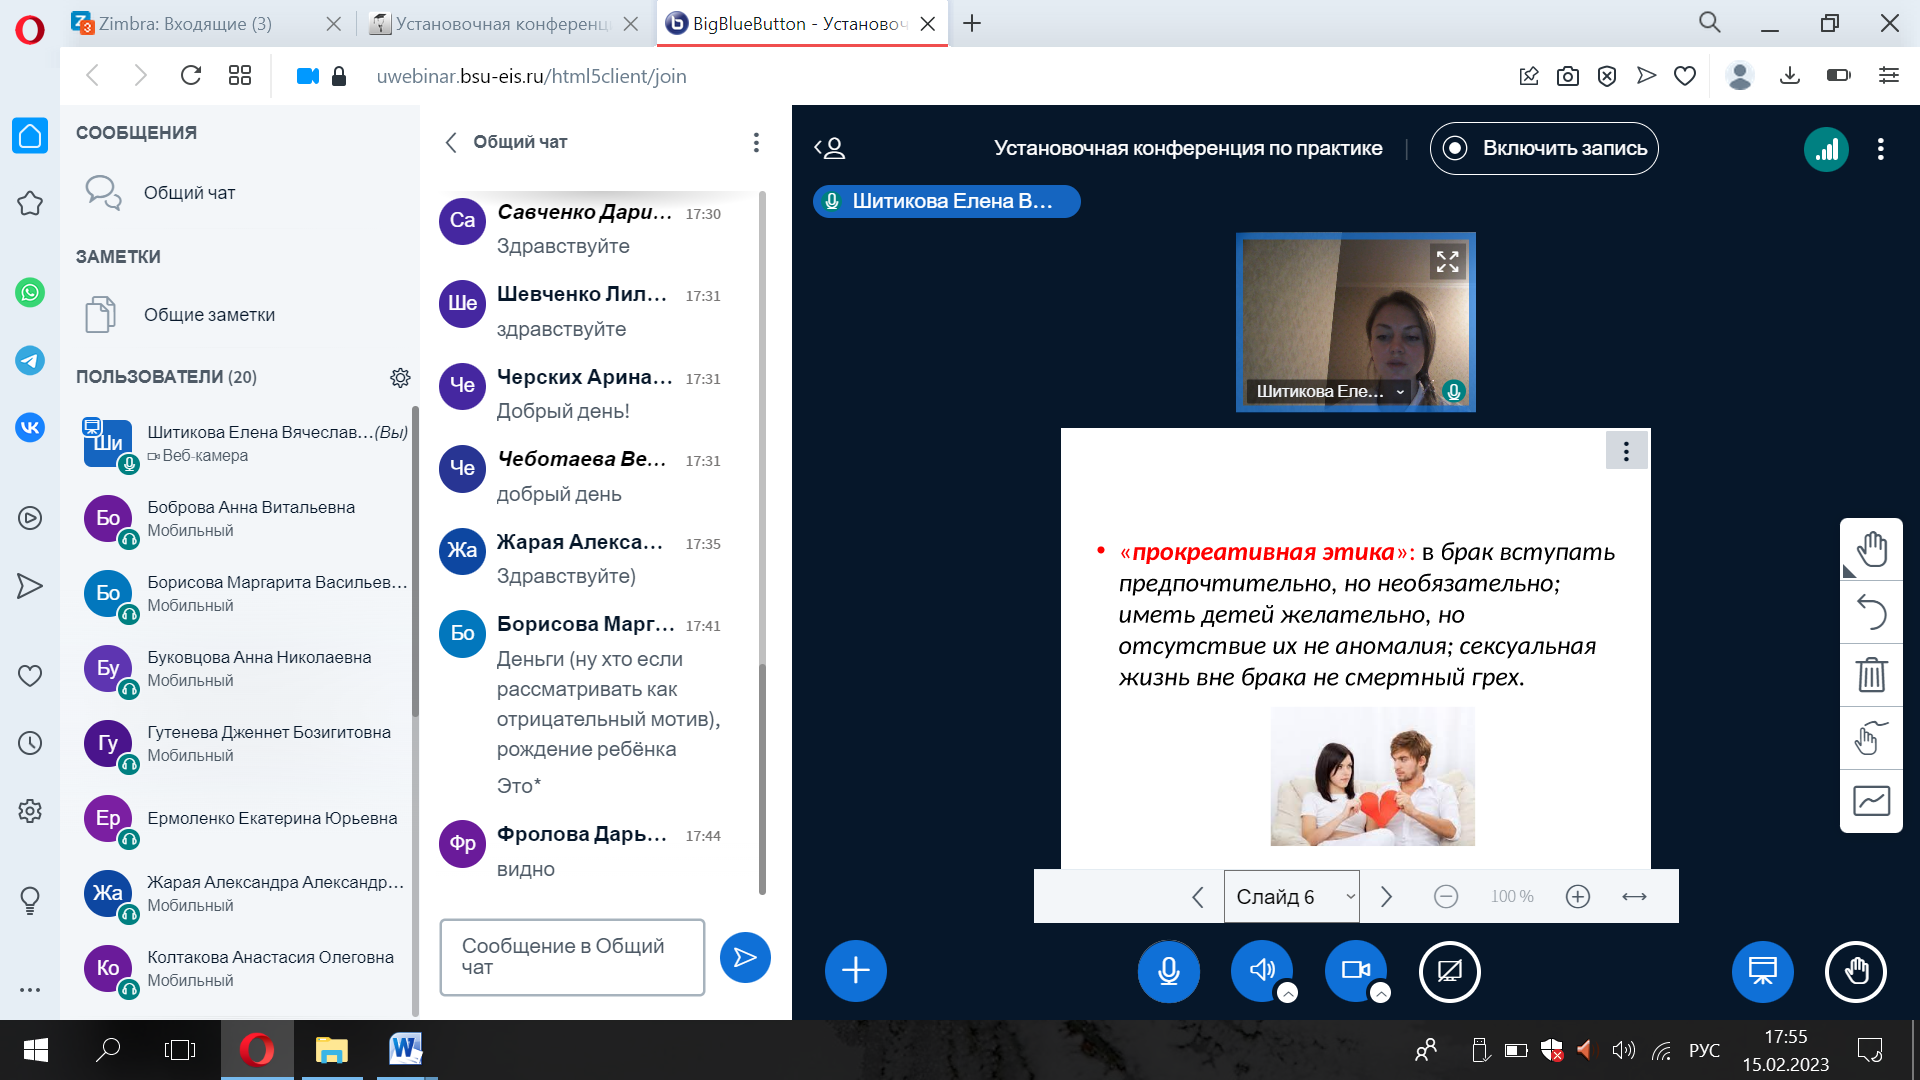Click the raise hand button

click(x=1856, y=970)
